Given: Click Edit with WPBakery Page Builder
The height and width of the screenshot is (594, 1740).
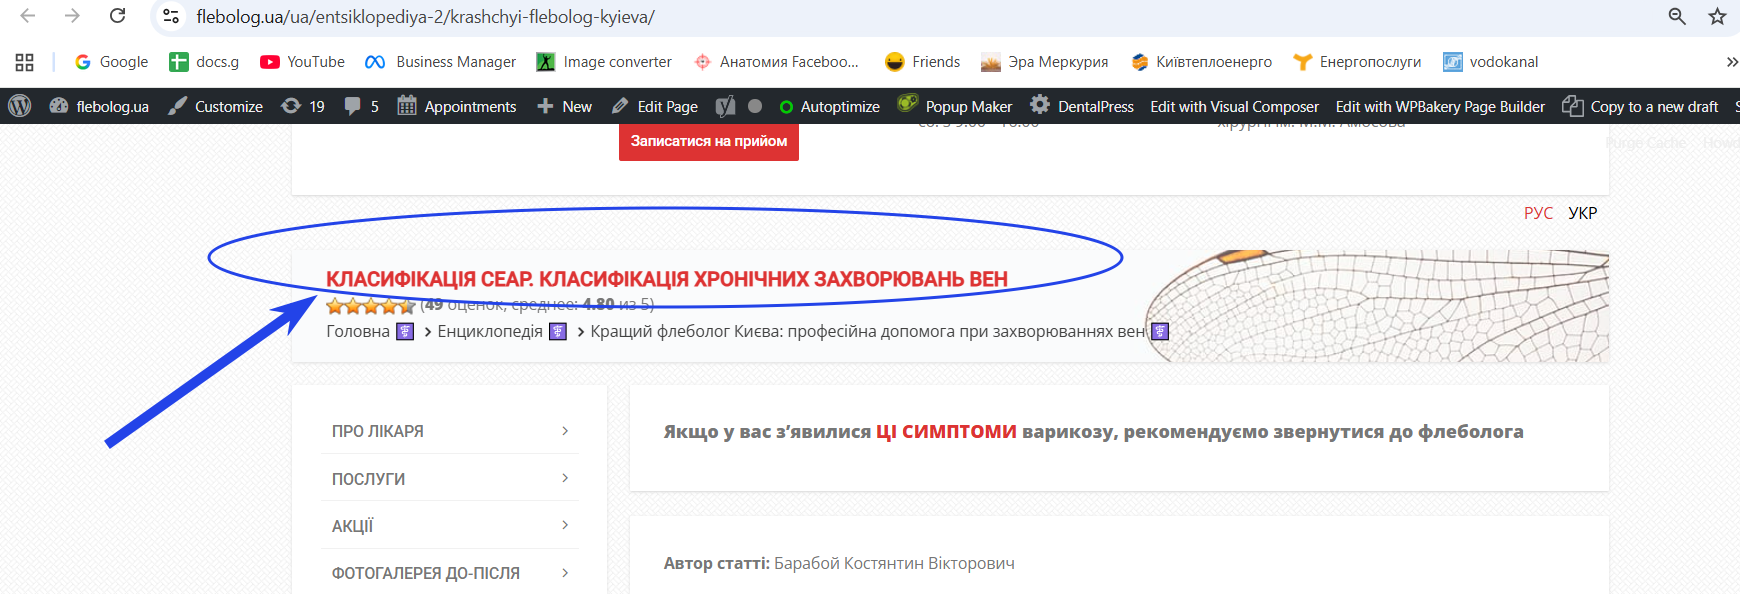Looking at the screenshot, I should (x=1440, y=106).
